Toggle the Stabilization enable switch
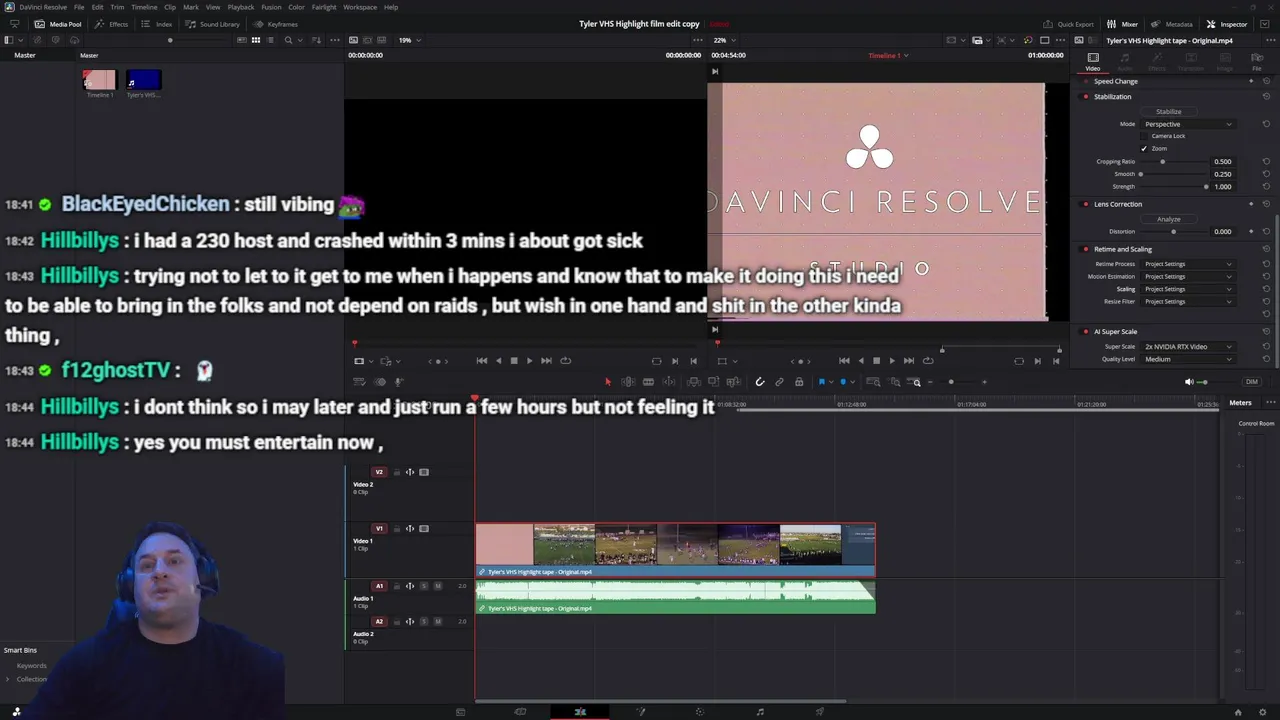1280x720 pixels. tap(1086, 97)
